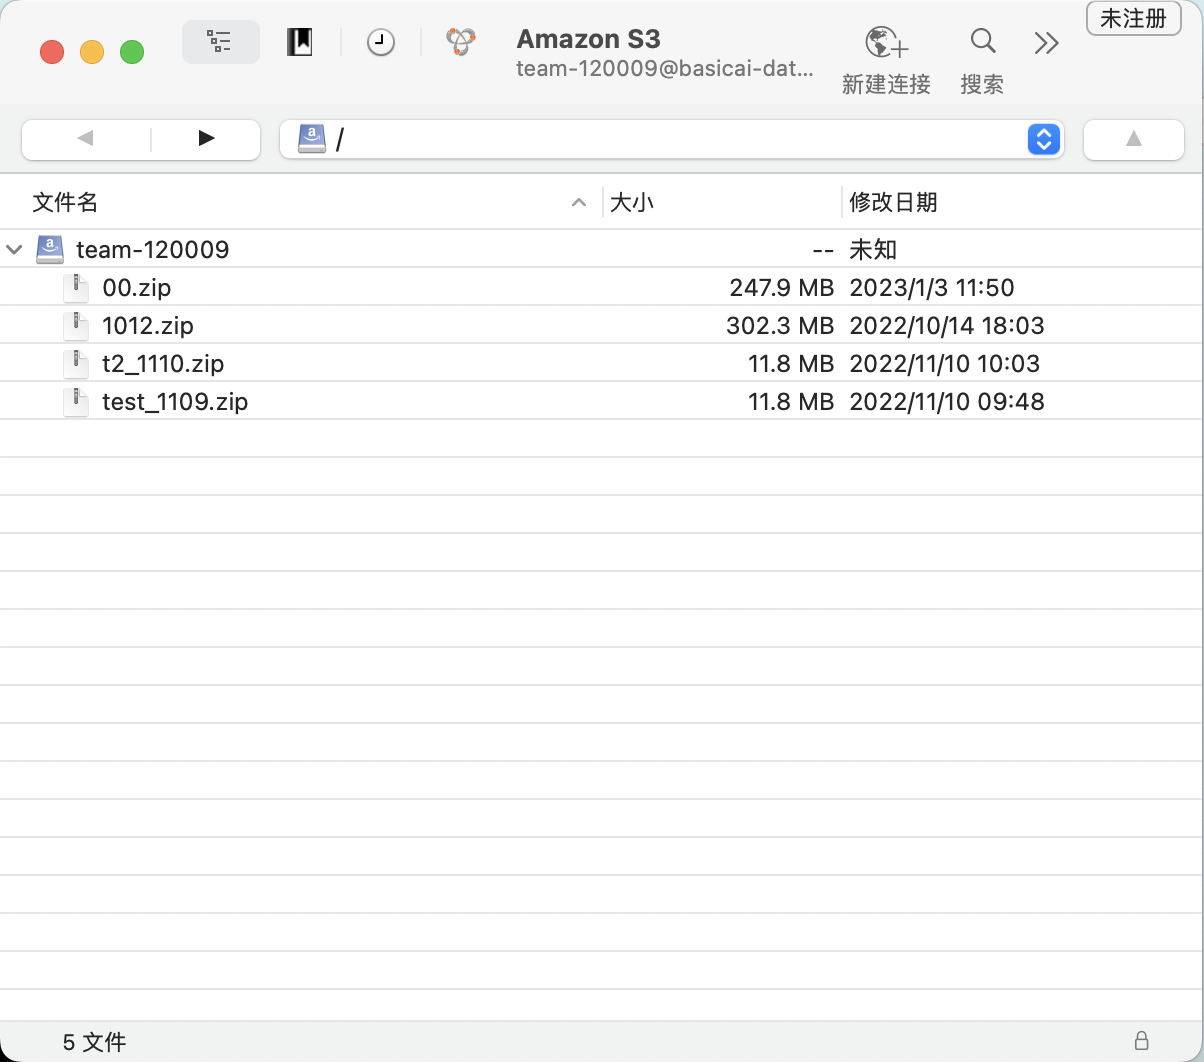
Task: Click the 247.9 MB size cell
Action: 781,288
